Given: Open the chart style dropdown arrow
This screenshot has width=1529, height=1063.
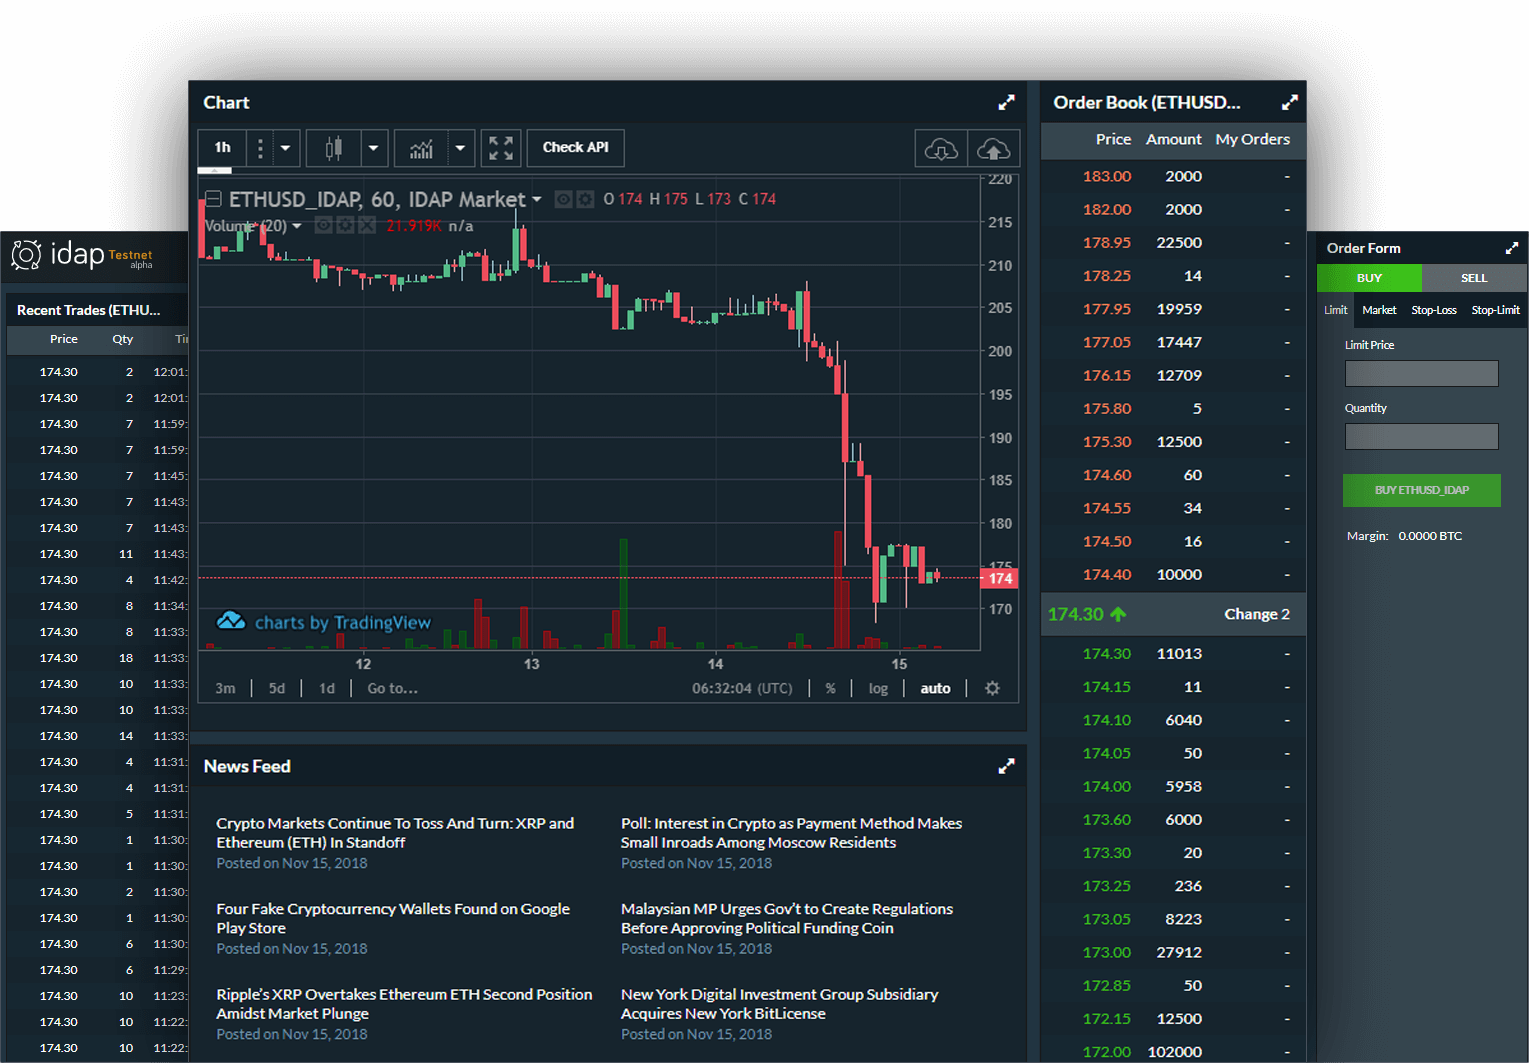Looking at the screenshot, I should pos(374,148).
